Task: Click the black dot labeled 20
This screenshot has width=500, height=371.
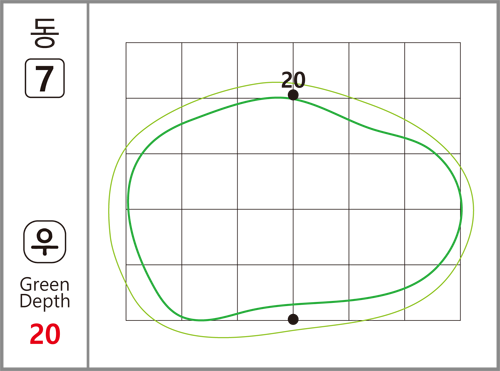Action: 293,95
